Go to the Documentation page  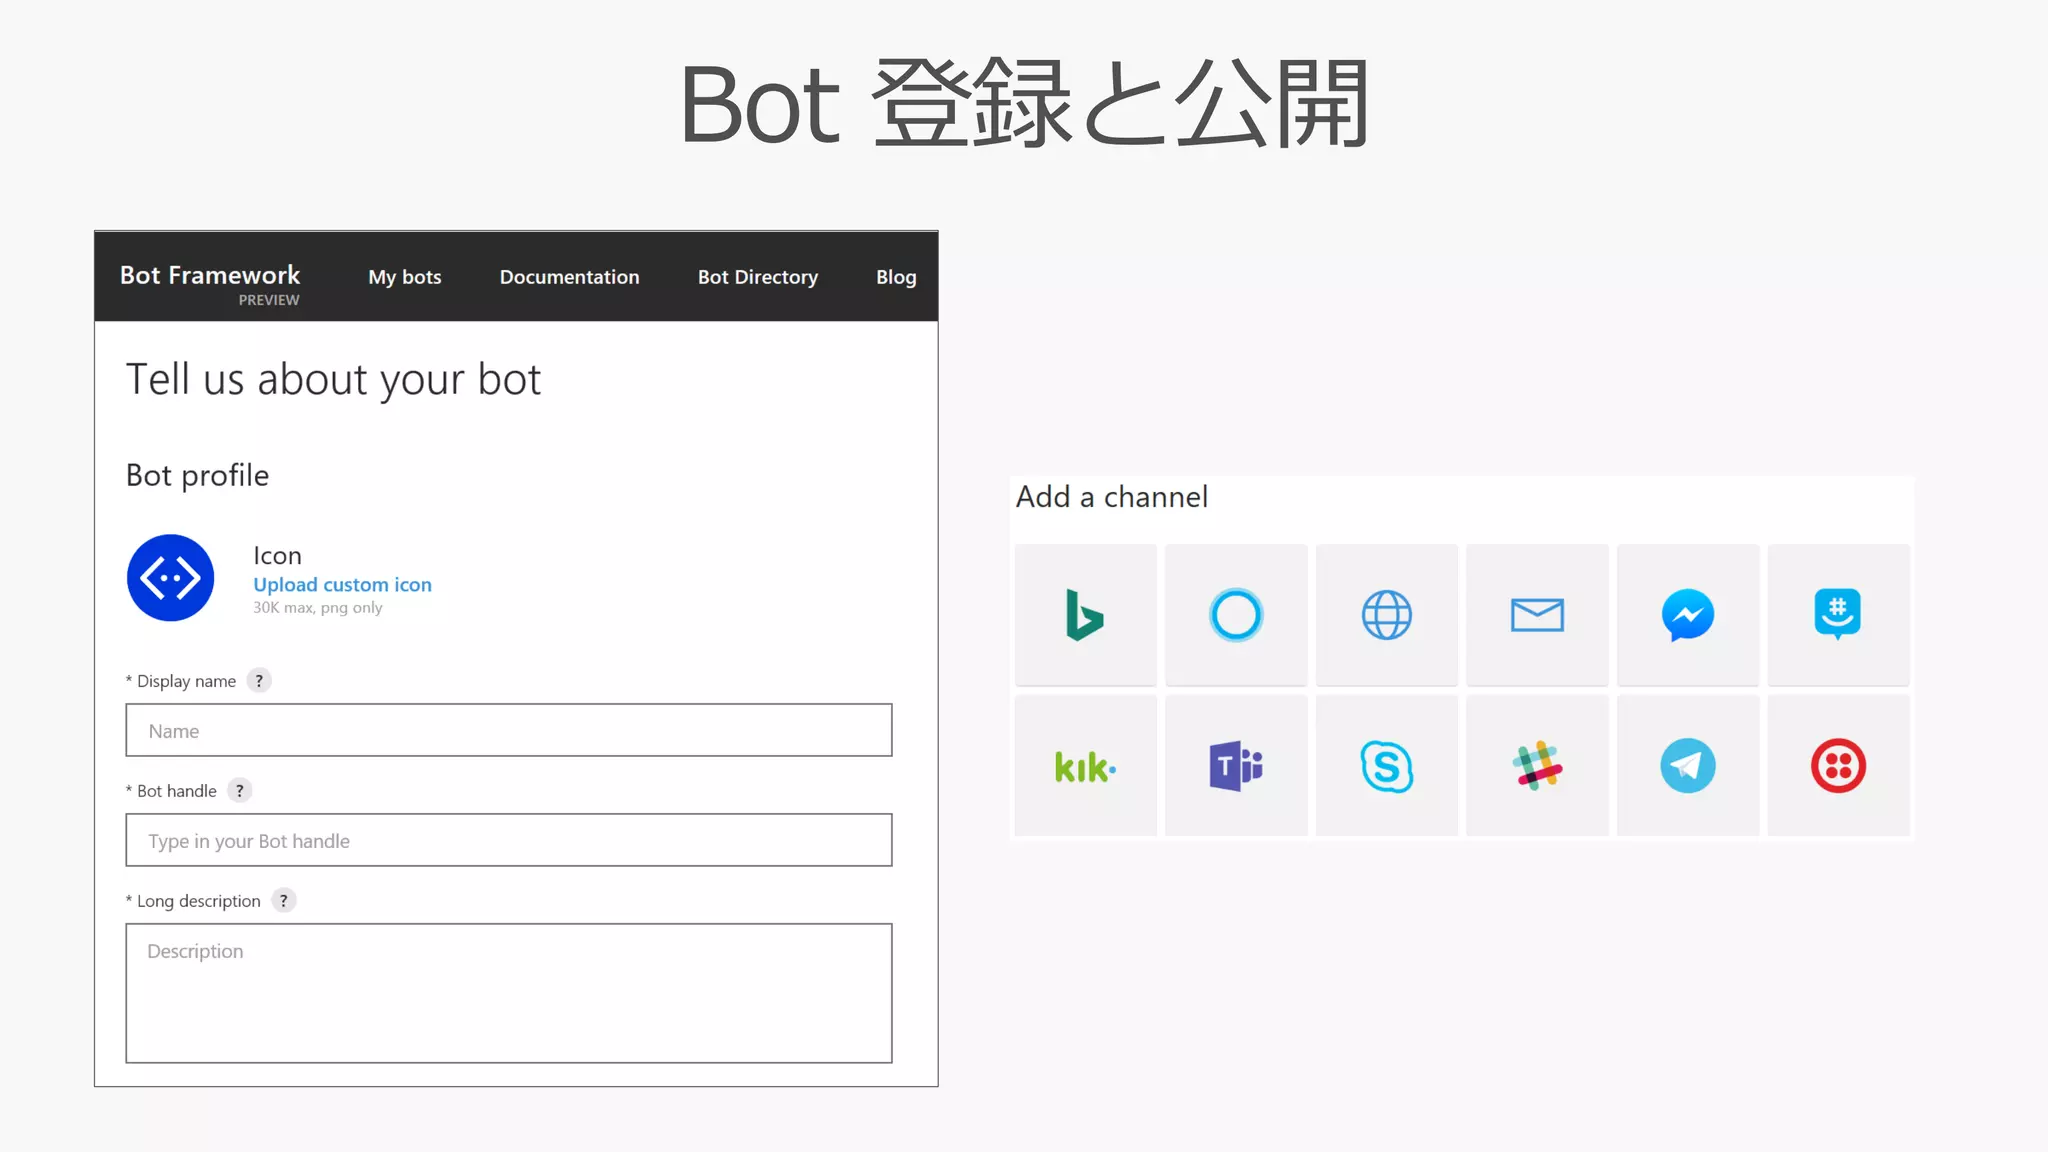pyautogui.click(x=569, y=277)
